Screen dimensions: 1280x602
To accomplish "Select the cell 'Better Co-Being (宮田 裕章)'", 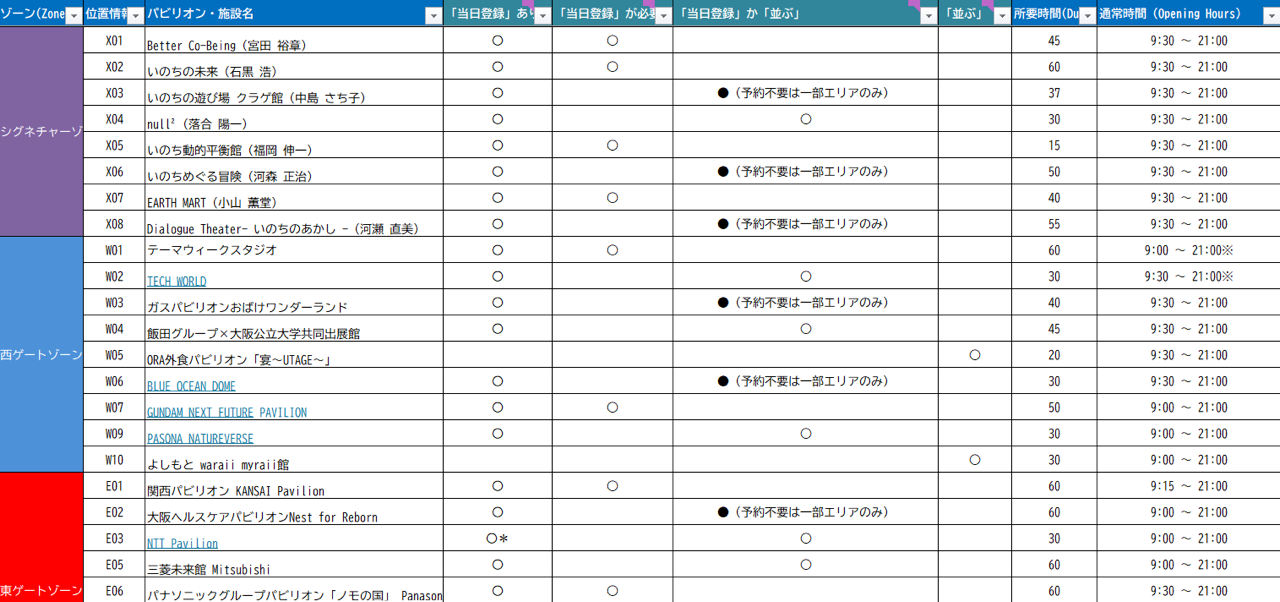I will (294, 41).
